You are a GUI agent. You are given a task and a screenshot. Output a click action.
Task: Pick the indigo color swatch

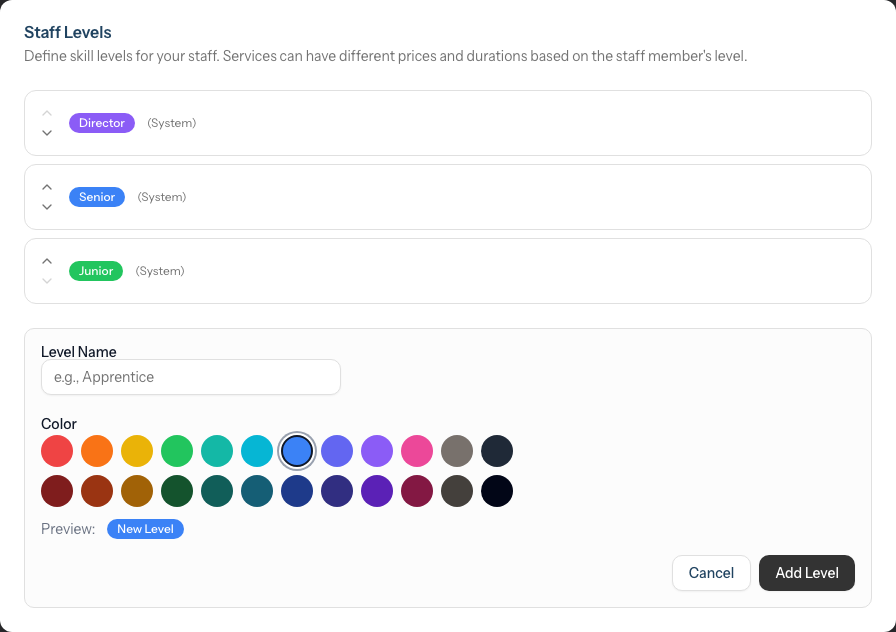pos(337,451)
